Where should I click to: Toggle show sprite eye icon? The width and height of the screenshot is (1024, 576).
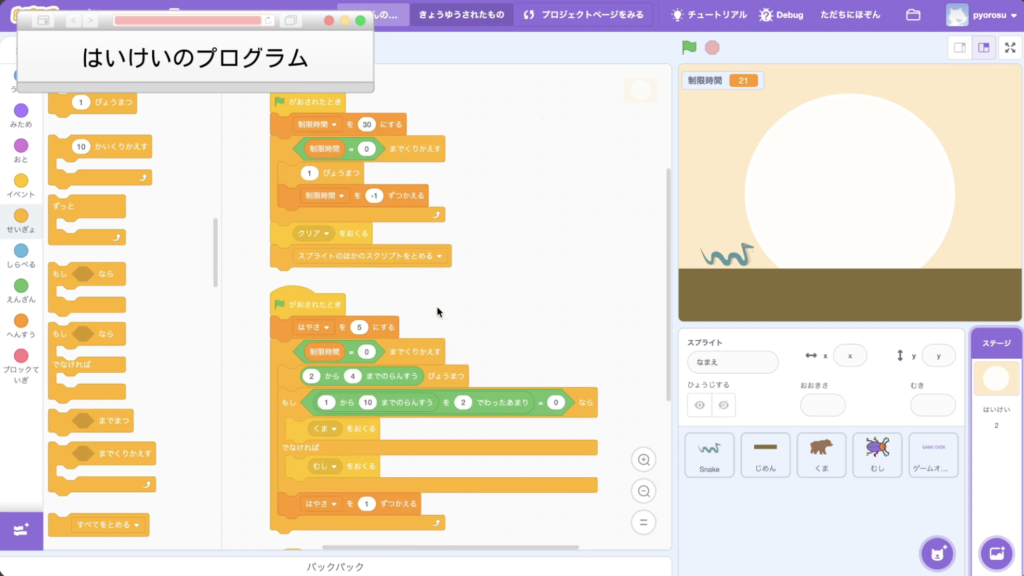click(700, 405)
